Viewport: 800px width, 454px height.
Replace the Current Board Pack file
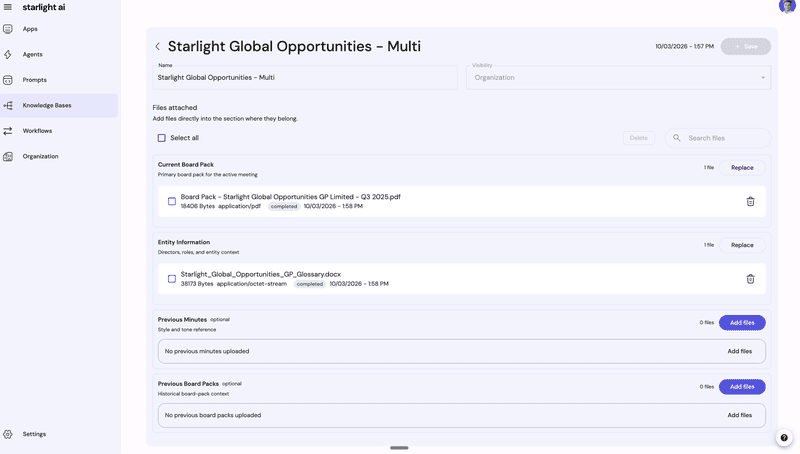[742, 168]
